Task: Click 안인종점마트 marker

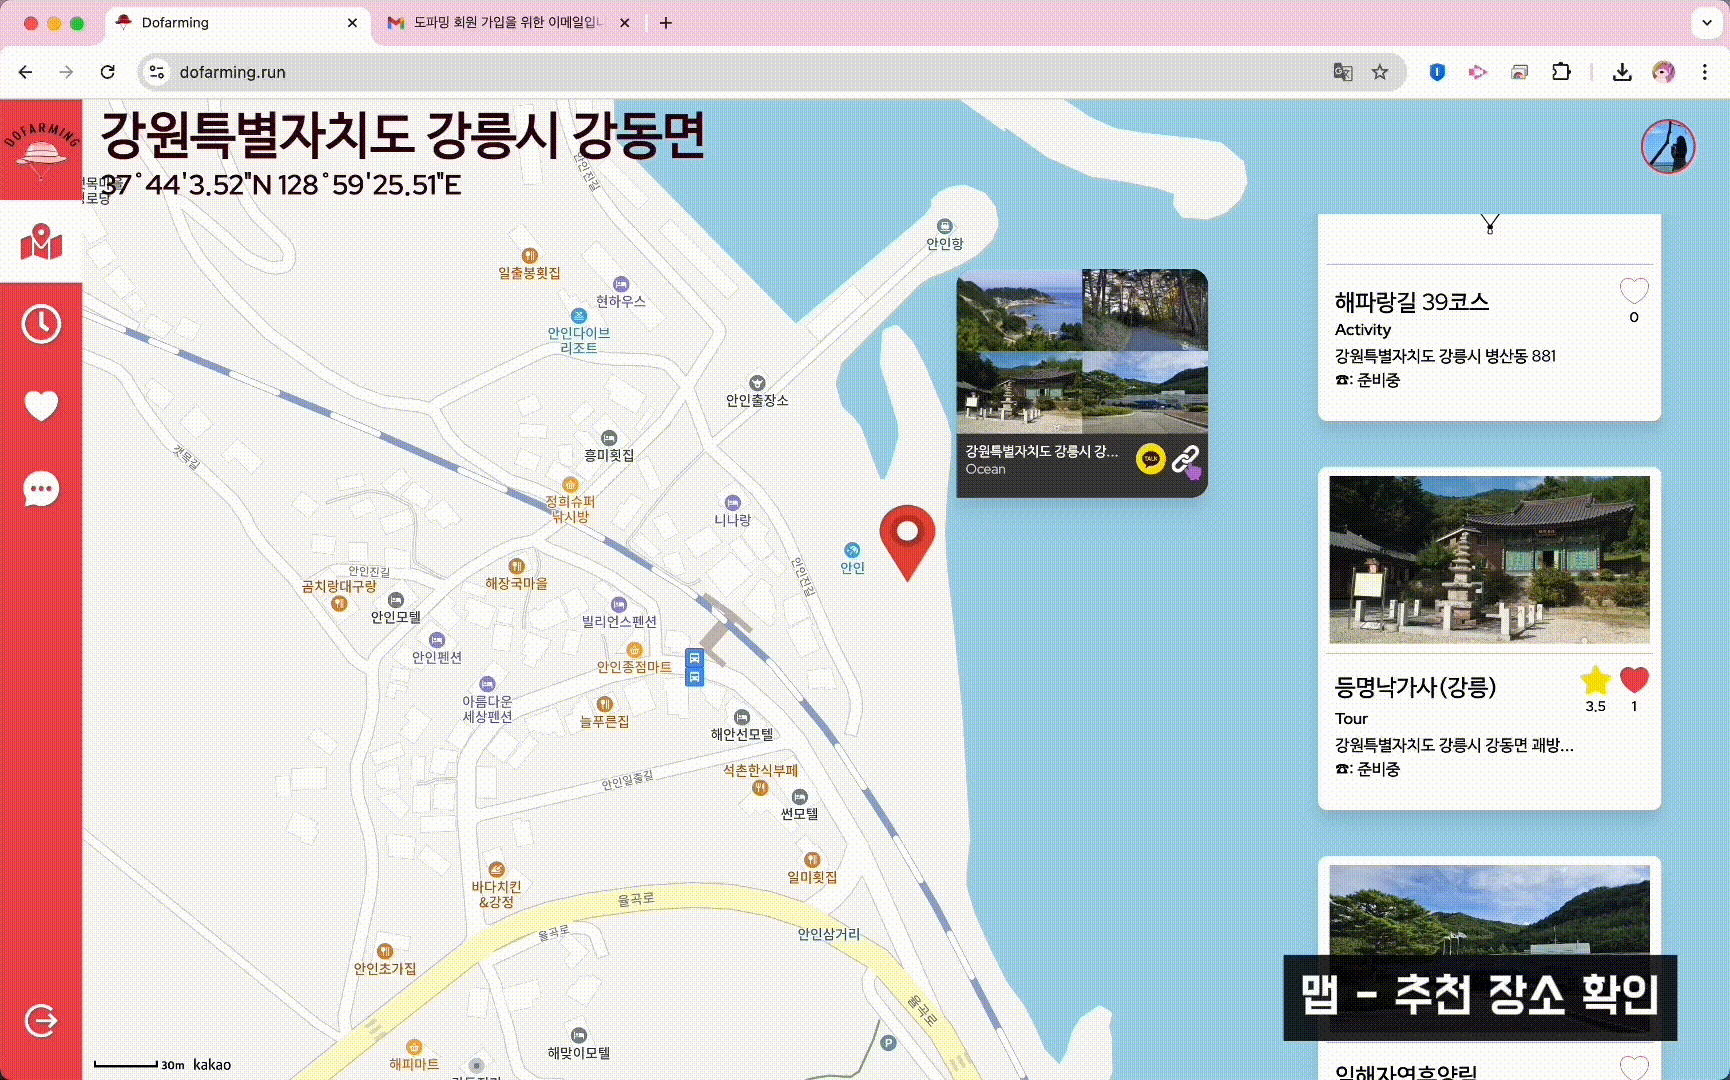Action: (x=634, y=650)
